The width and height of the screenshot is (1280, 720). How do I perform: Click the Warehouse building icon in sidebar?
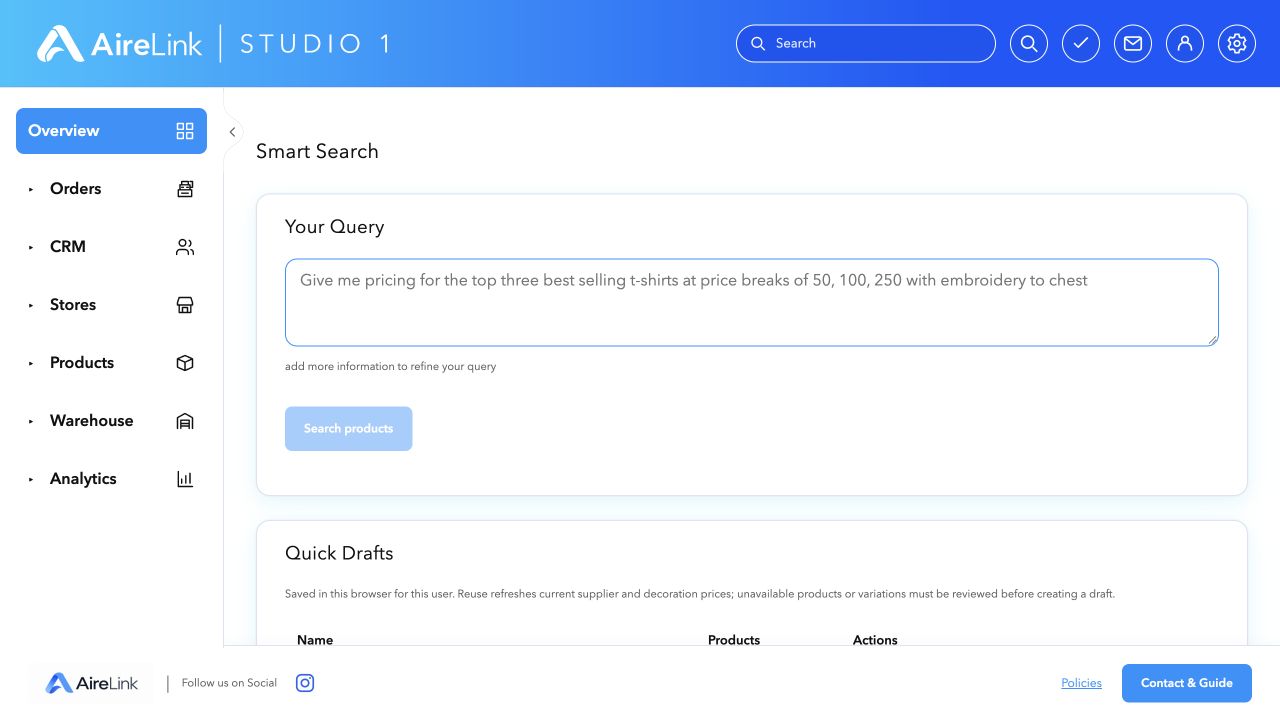coord(185,421)
